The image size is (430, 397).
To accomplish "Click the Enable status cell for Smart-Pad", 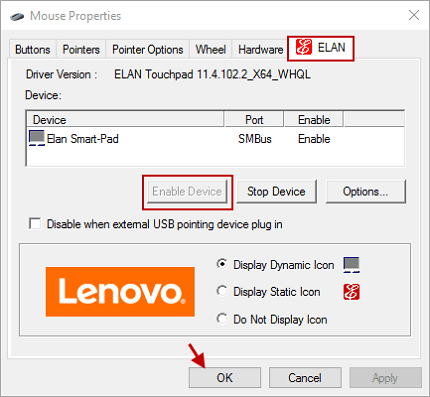I will [314, 139].
